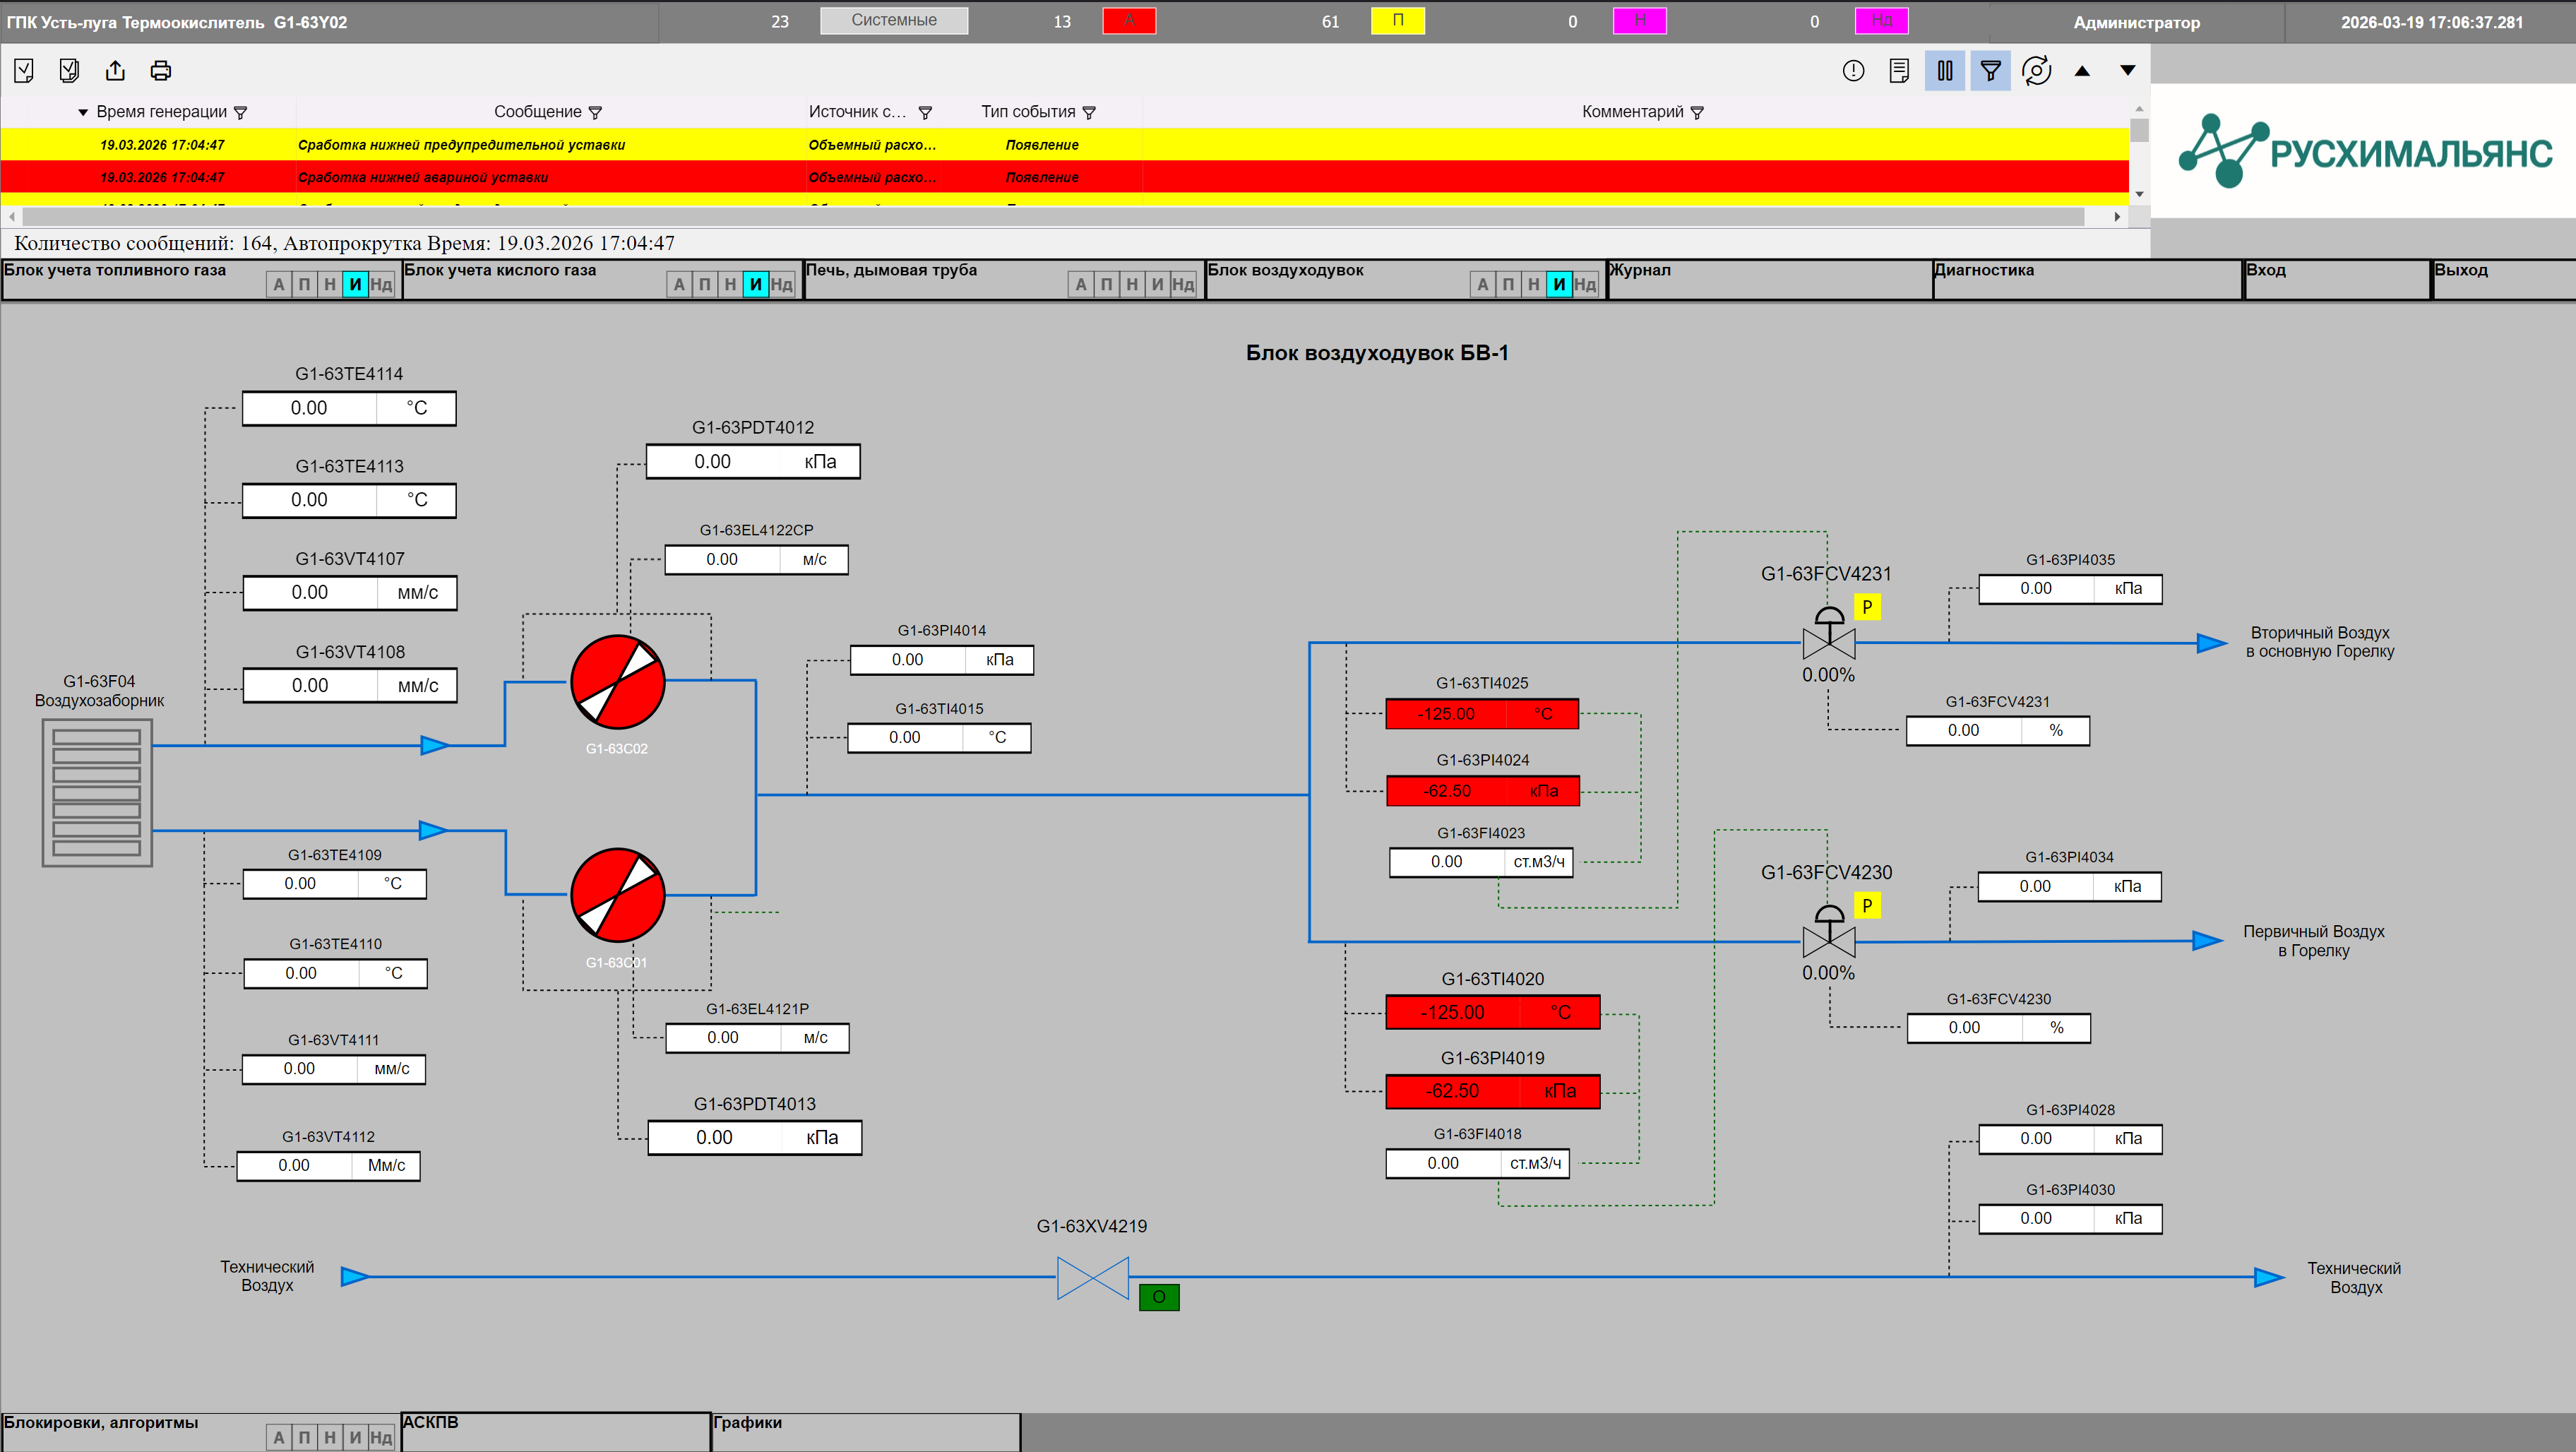Screen dimensions: 2576x1452
Task: Click the Системные messages button
Action: (x=894, y=20)
